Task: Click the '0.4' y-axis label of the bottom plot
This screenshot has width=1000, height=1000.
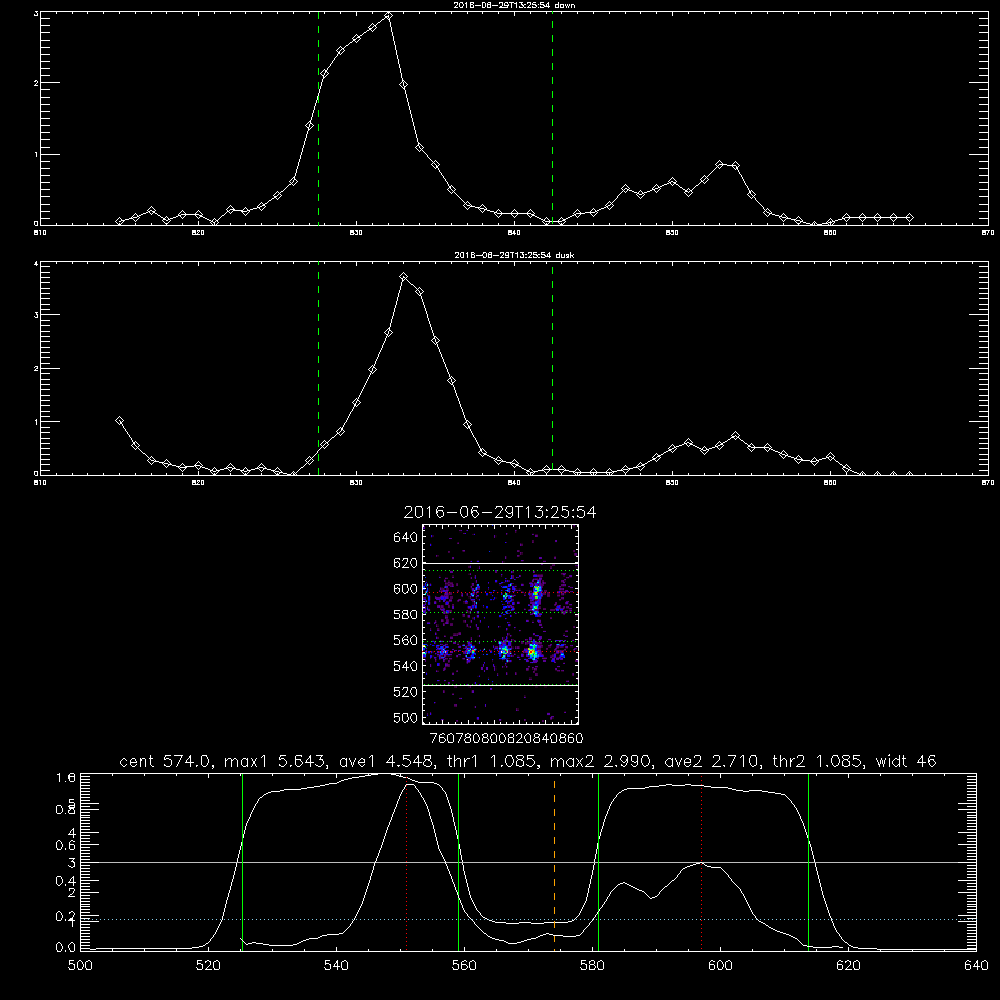Action: point(66,881)
